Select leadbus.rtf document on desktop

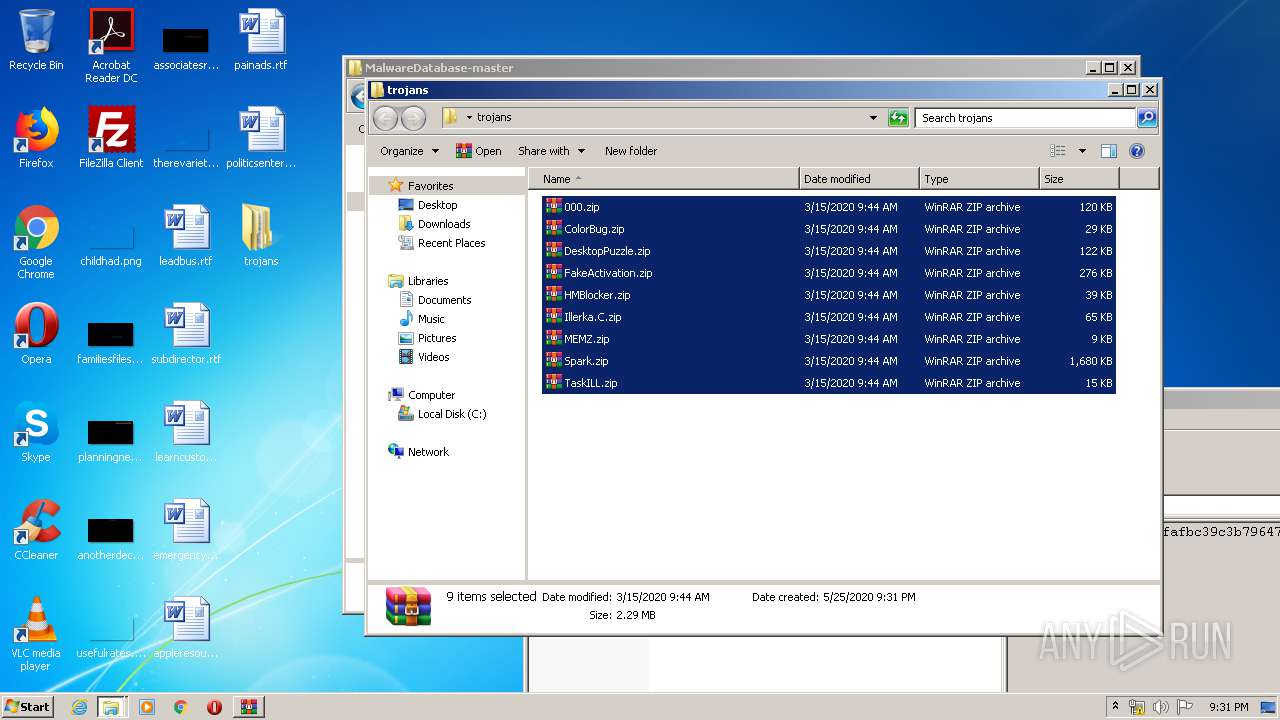coord(186,236)
